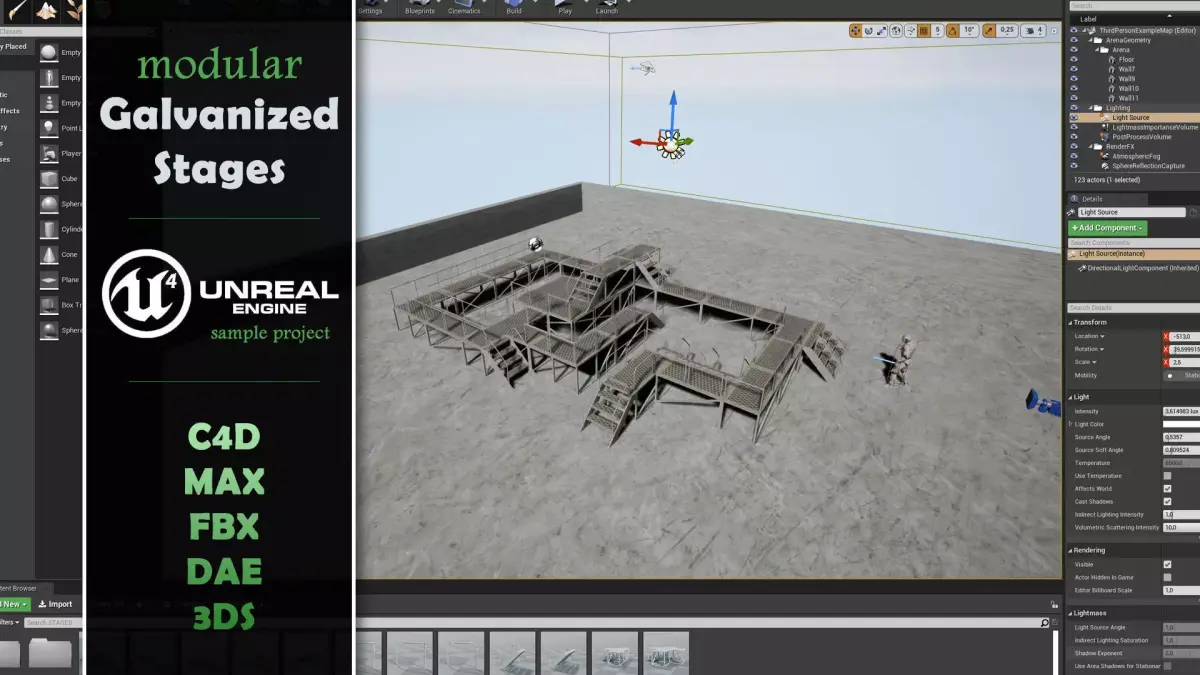Pick Cone from Place panel
This screenshot has width=1200, height=675.
coord(61,255)
